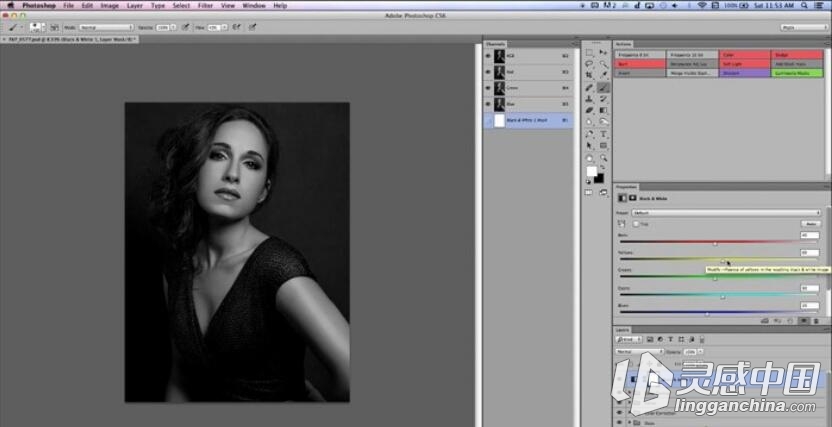The height and width of the screenshot is (427, 832).
Task: Select the Brush tool in toolbox
Action: pos(603,88)
